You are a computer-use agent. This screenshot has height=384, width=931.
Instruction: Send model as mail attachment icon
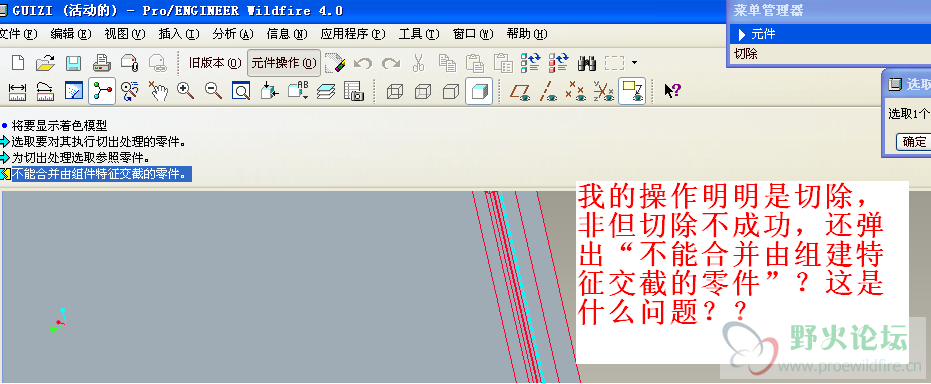129,63
